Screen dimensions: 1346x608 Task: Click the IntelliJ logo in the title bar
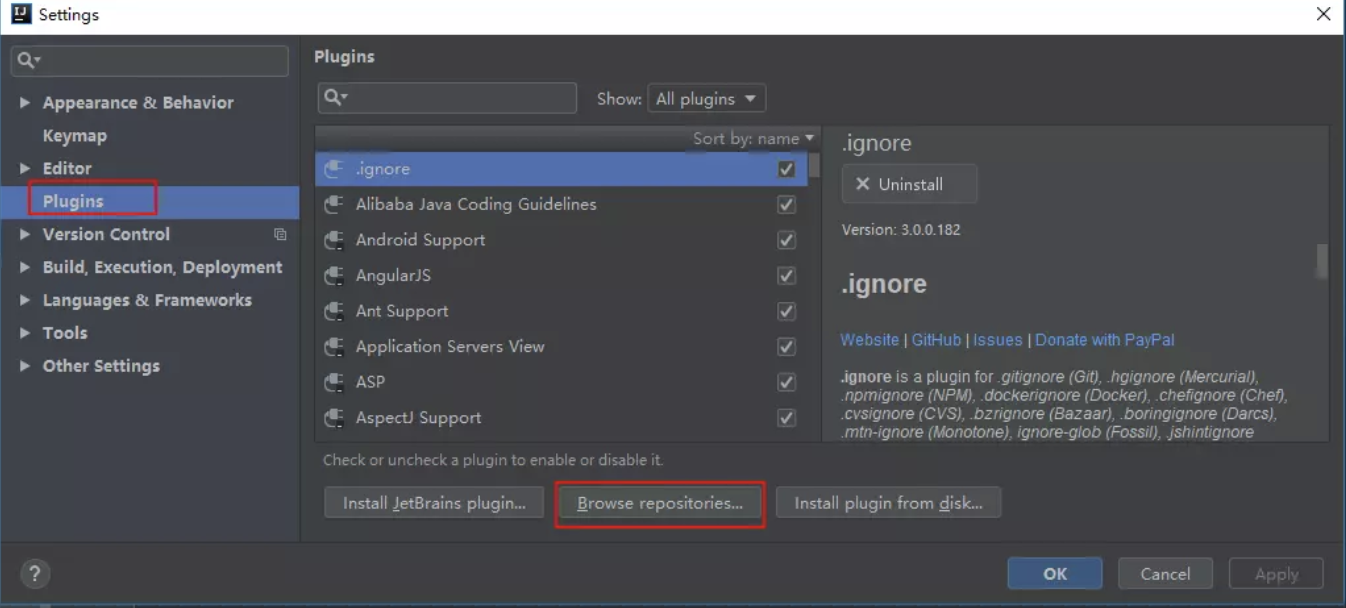click(21, 14)
